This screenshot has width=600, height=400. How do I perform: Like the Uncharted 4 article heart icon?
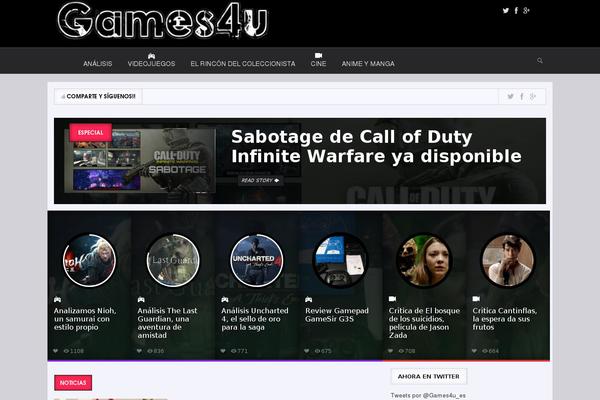223,351
